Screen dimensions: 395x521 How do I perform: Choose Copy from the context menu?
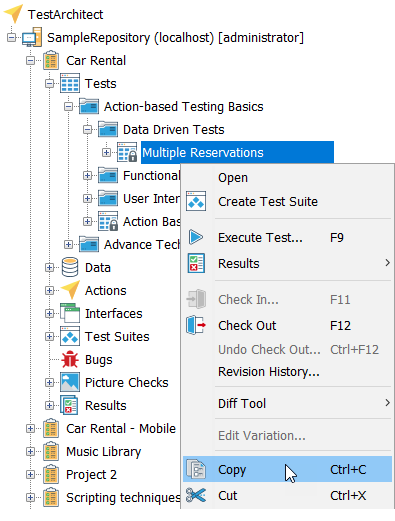[x=287, y=469]
